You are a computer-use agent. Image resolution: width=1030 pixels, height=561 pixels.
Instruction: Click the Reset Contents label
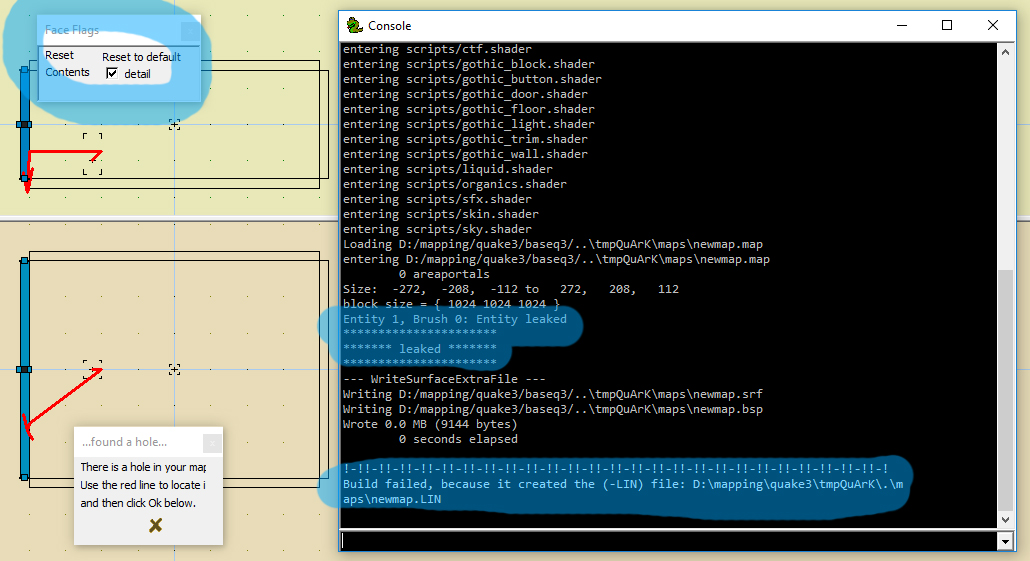67,64
